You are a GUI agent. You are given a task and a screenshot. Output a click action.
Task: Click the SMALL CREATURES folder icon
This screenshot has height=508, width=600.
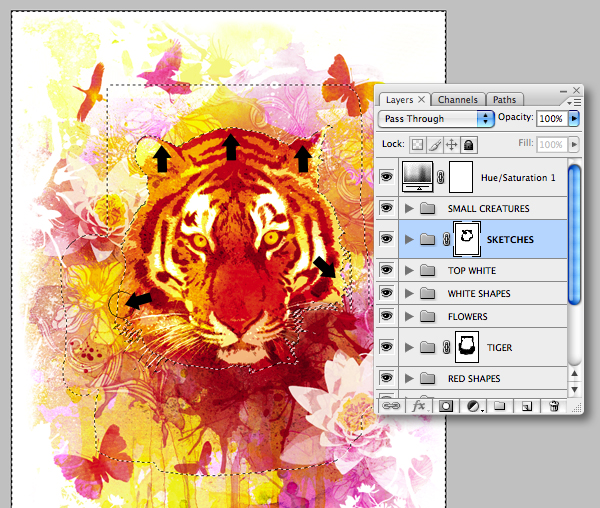[427, 208]
